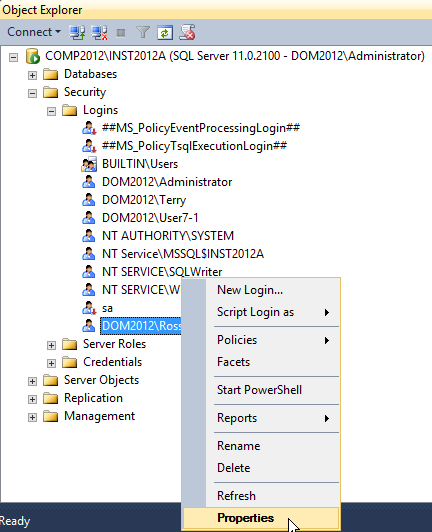Open the Policies submenu

tap(261, 340)
